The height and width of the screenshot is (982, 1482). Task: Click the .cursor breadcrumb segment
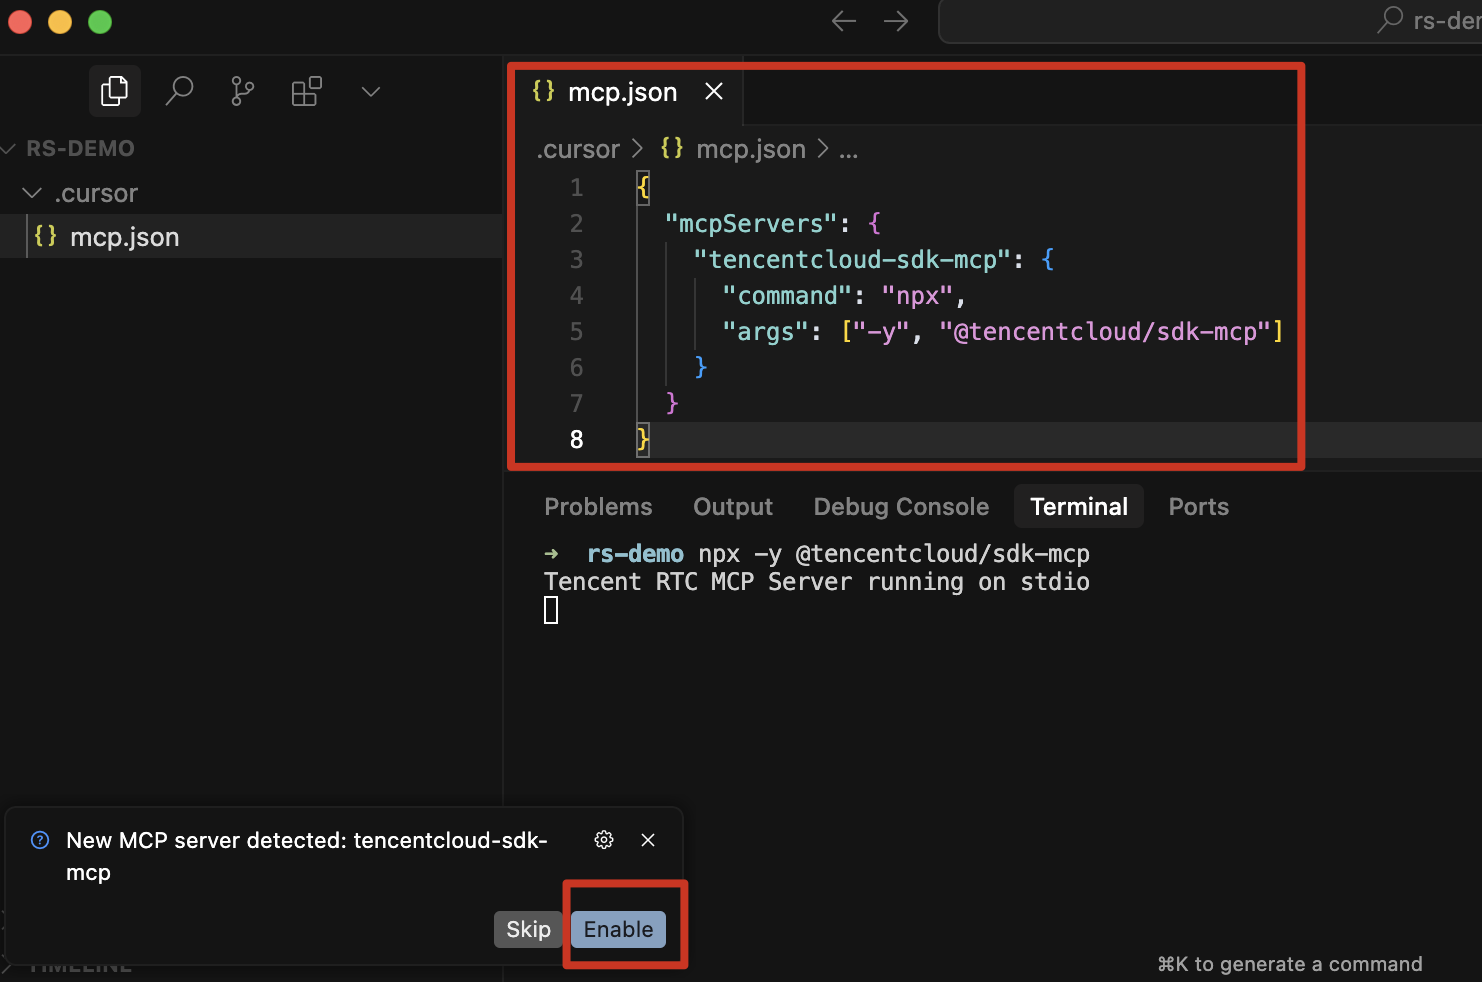click(x=579, y=149)
